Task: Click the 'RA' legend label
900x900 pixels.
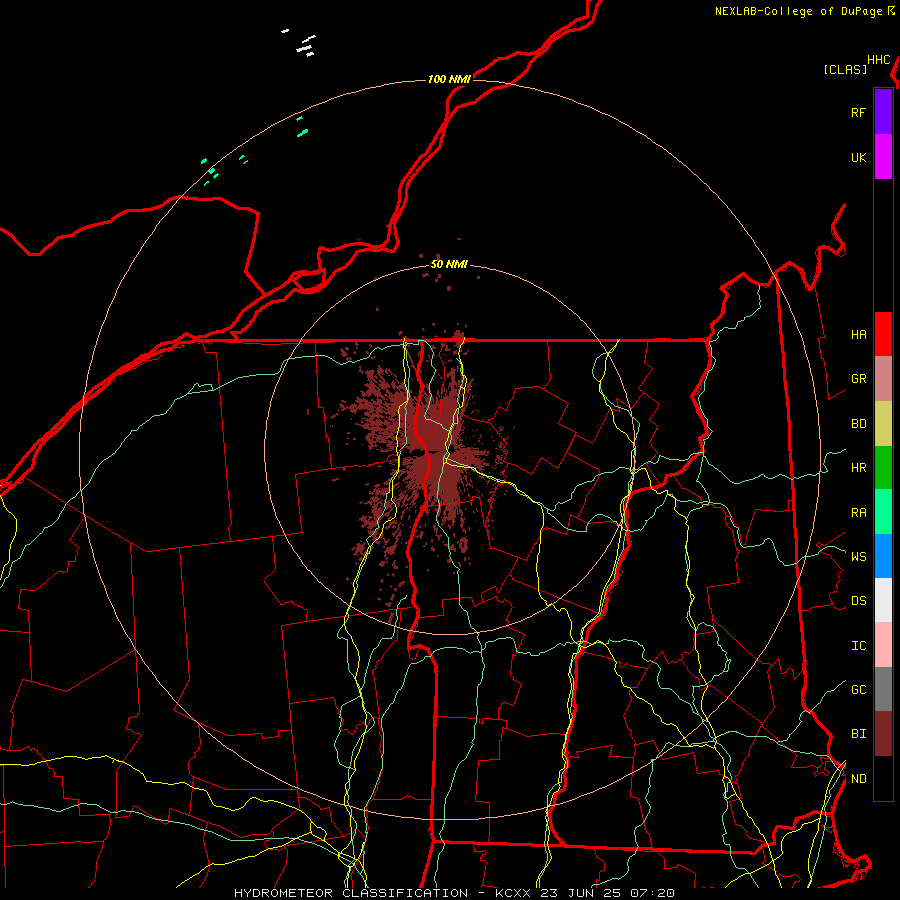Action: click(858, 512)
